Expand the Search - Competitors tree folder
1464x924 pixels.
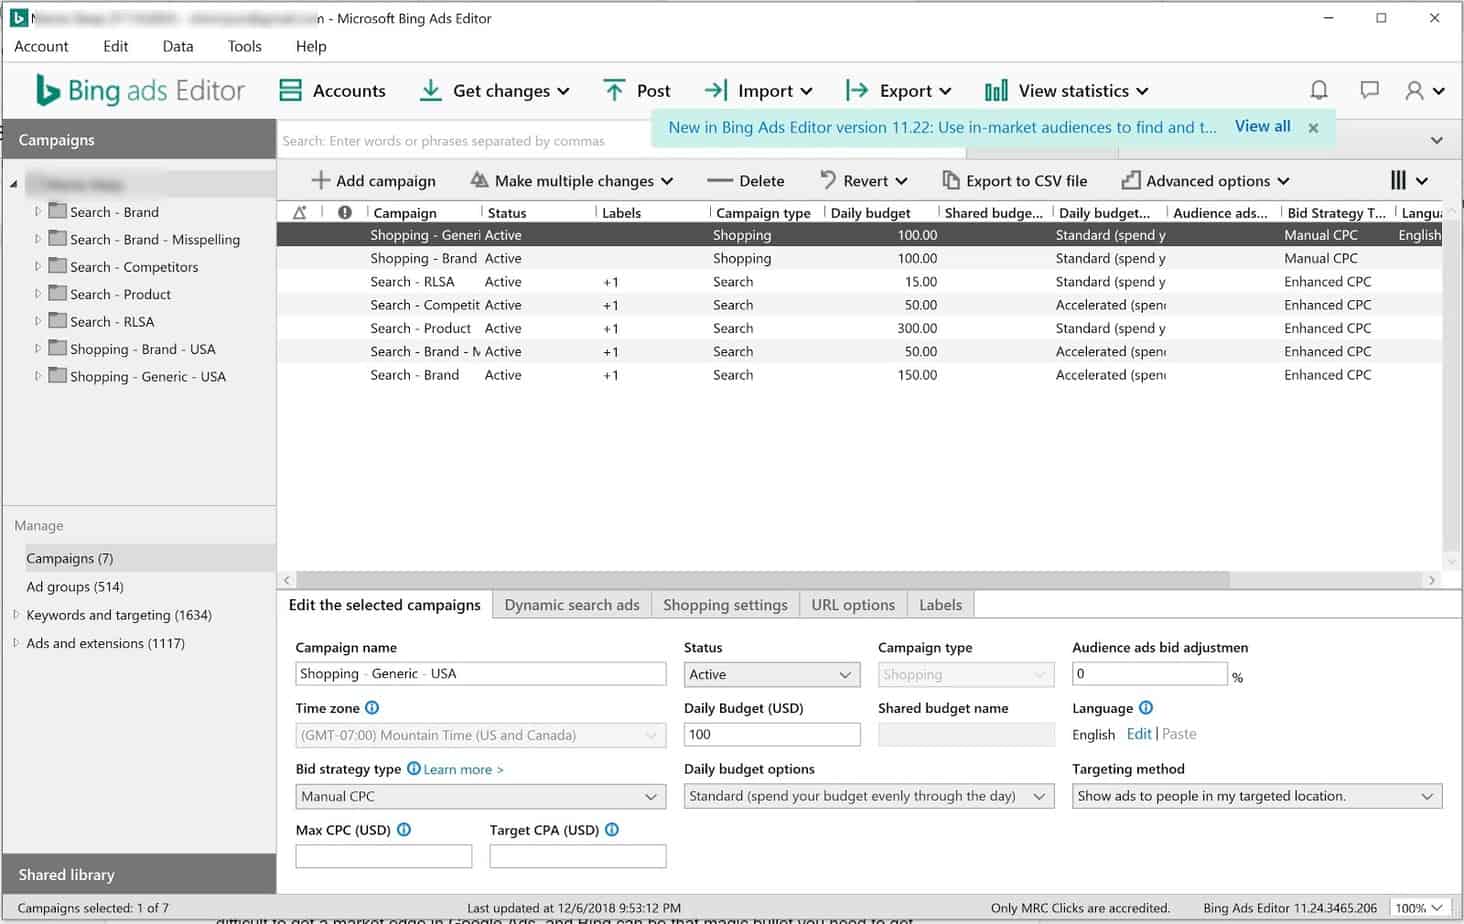point(38,266)
